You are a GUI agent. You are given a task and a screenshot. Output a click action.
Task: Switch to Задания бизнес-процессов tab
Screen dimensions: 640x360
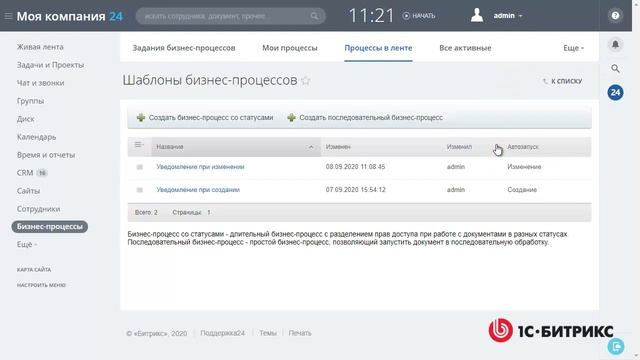184,48
